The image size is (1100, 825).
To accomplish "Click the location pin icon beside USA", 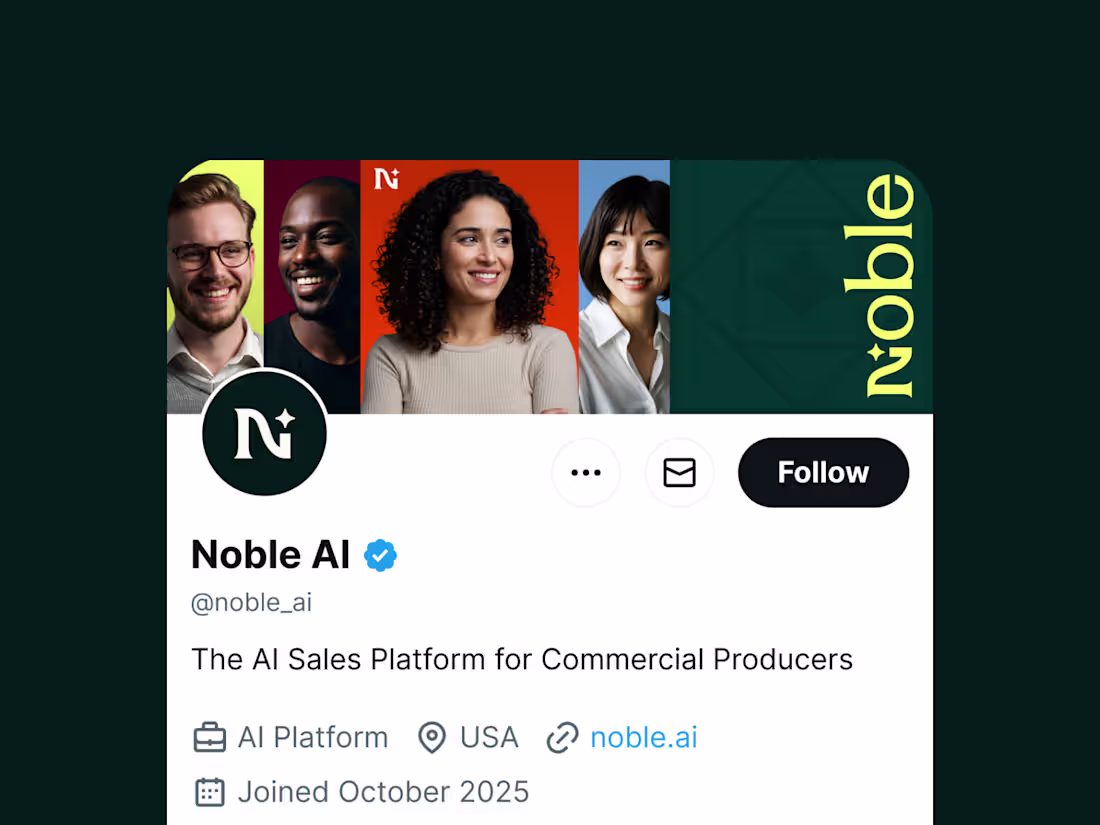I will pyautogui.click(x=432, y=737).
